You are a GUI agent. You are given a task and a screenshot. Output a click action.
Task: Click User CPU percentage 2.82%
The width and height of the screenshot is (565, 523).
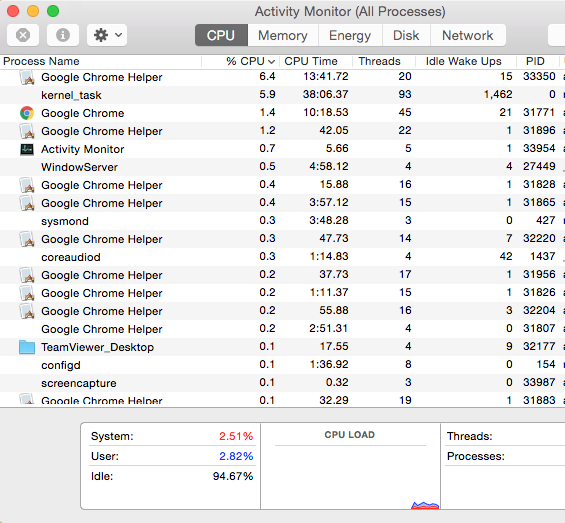[236, 456]
